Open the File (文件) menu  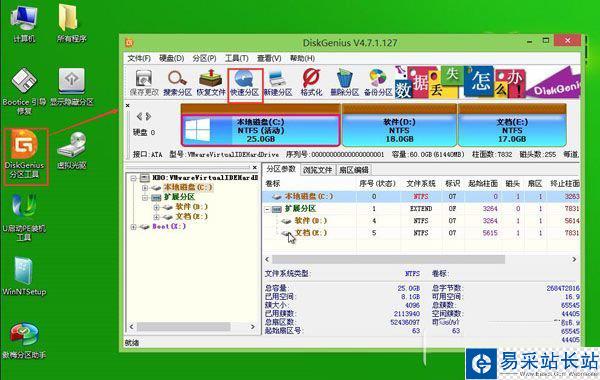139,58
